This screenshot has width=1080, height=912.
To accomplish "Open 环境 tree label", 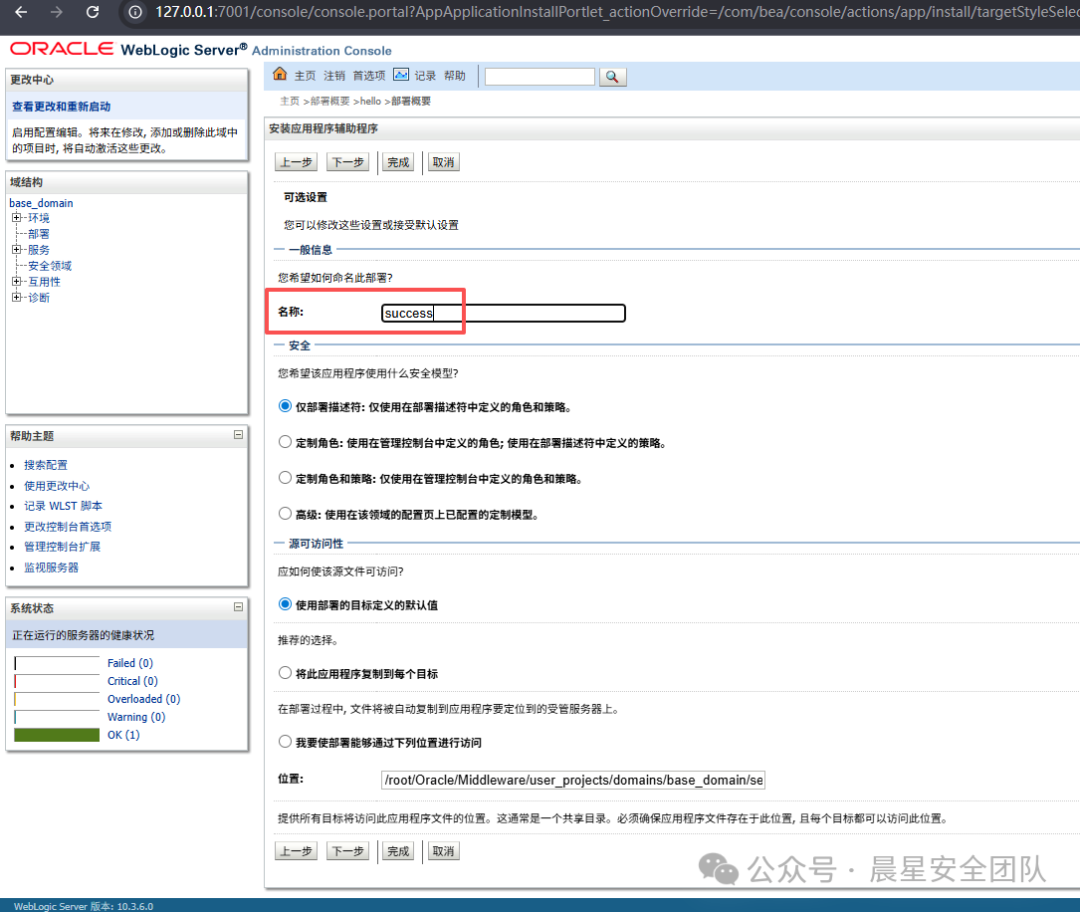I will click(39, 218).
